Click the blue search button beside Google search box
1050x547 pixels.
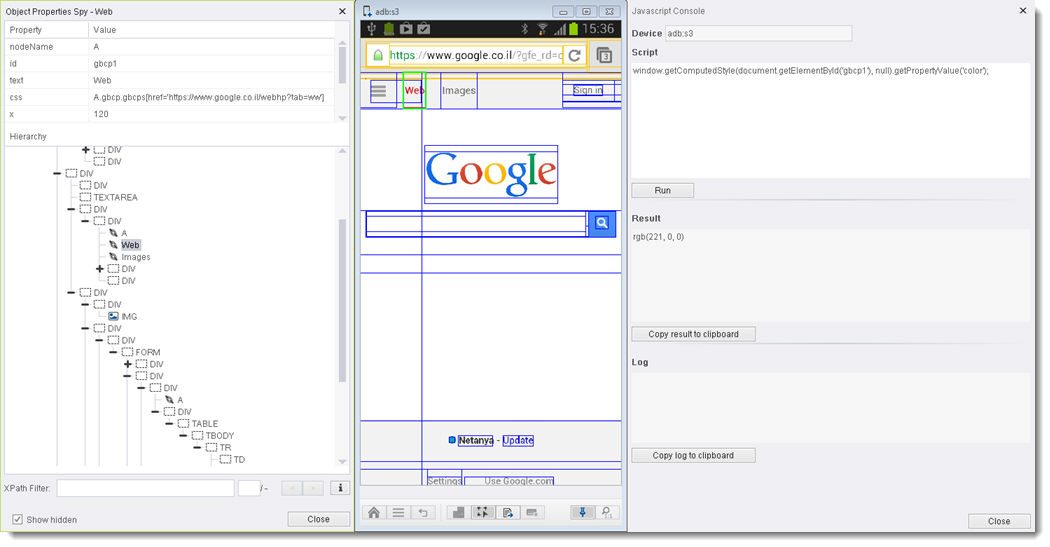pos(602,224)
